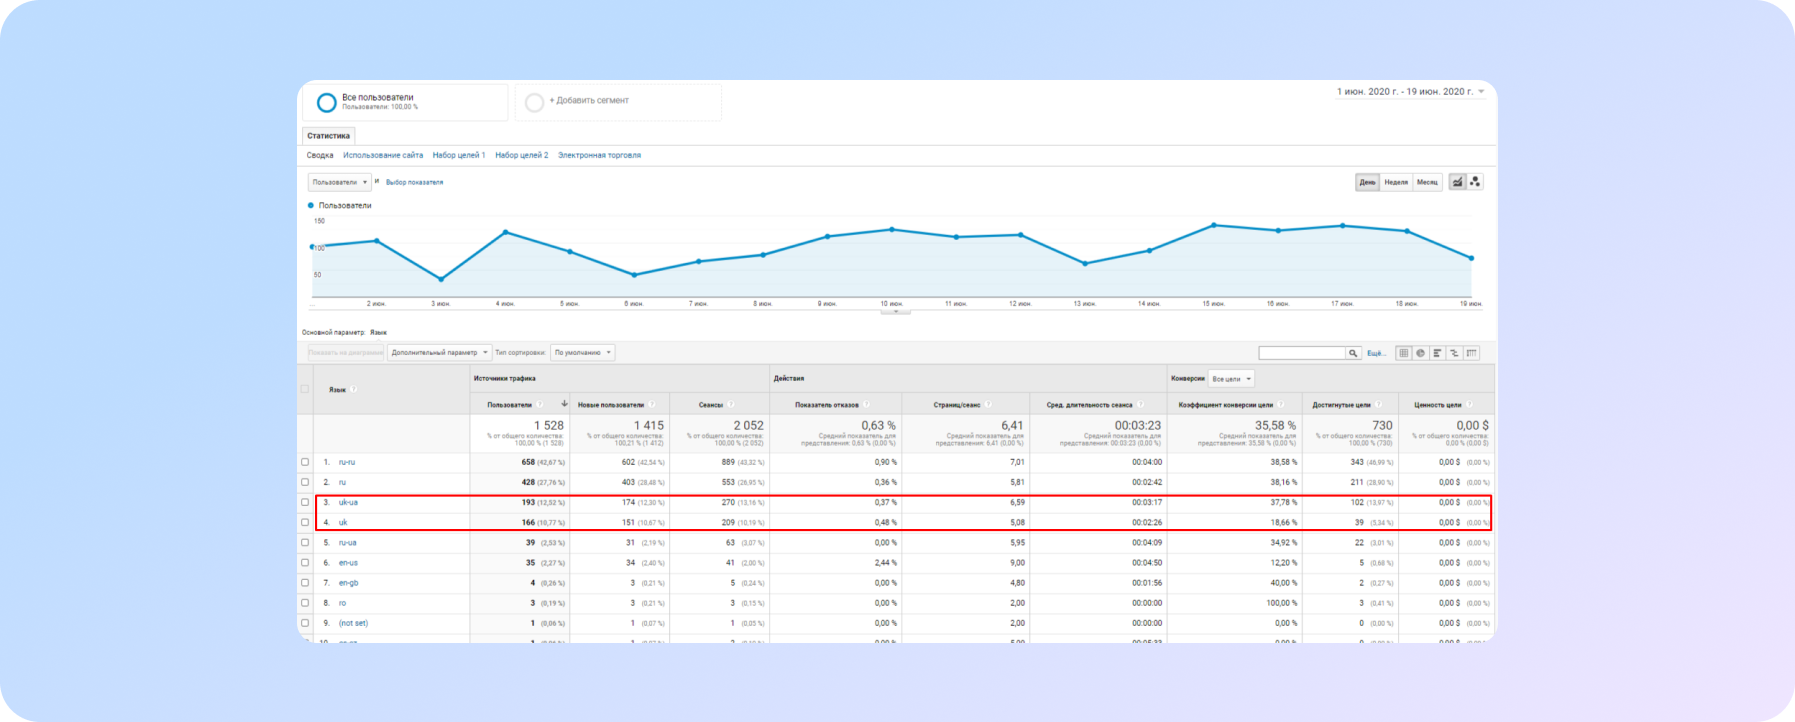Click Добавить сегмент

[589, 100]
